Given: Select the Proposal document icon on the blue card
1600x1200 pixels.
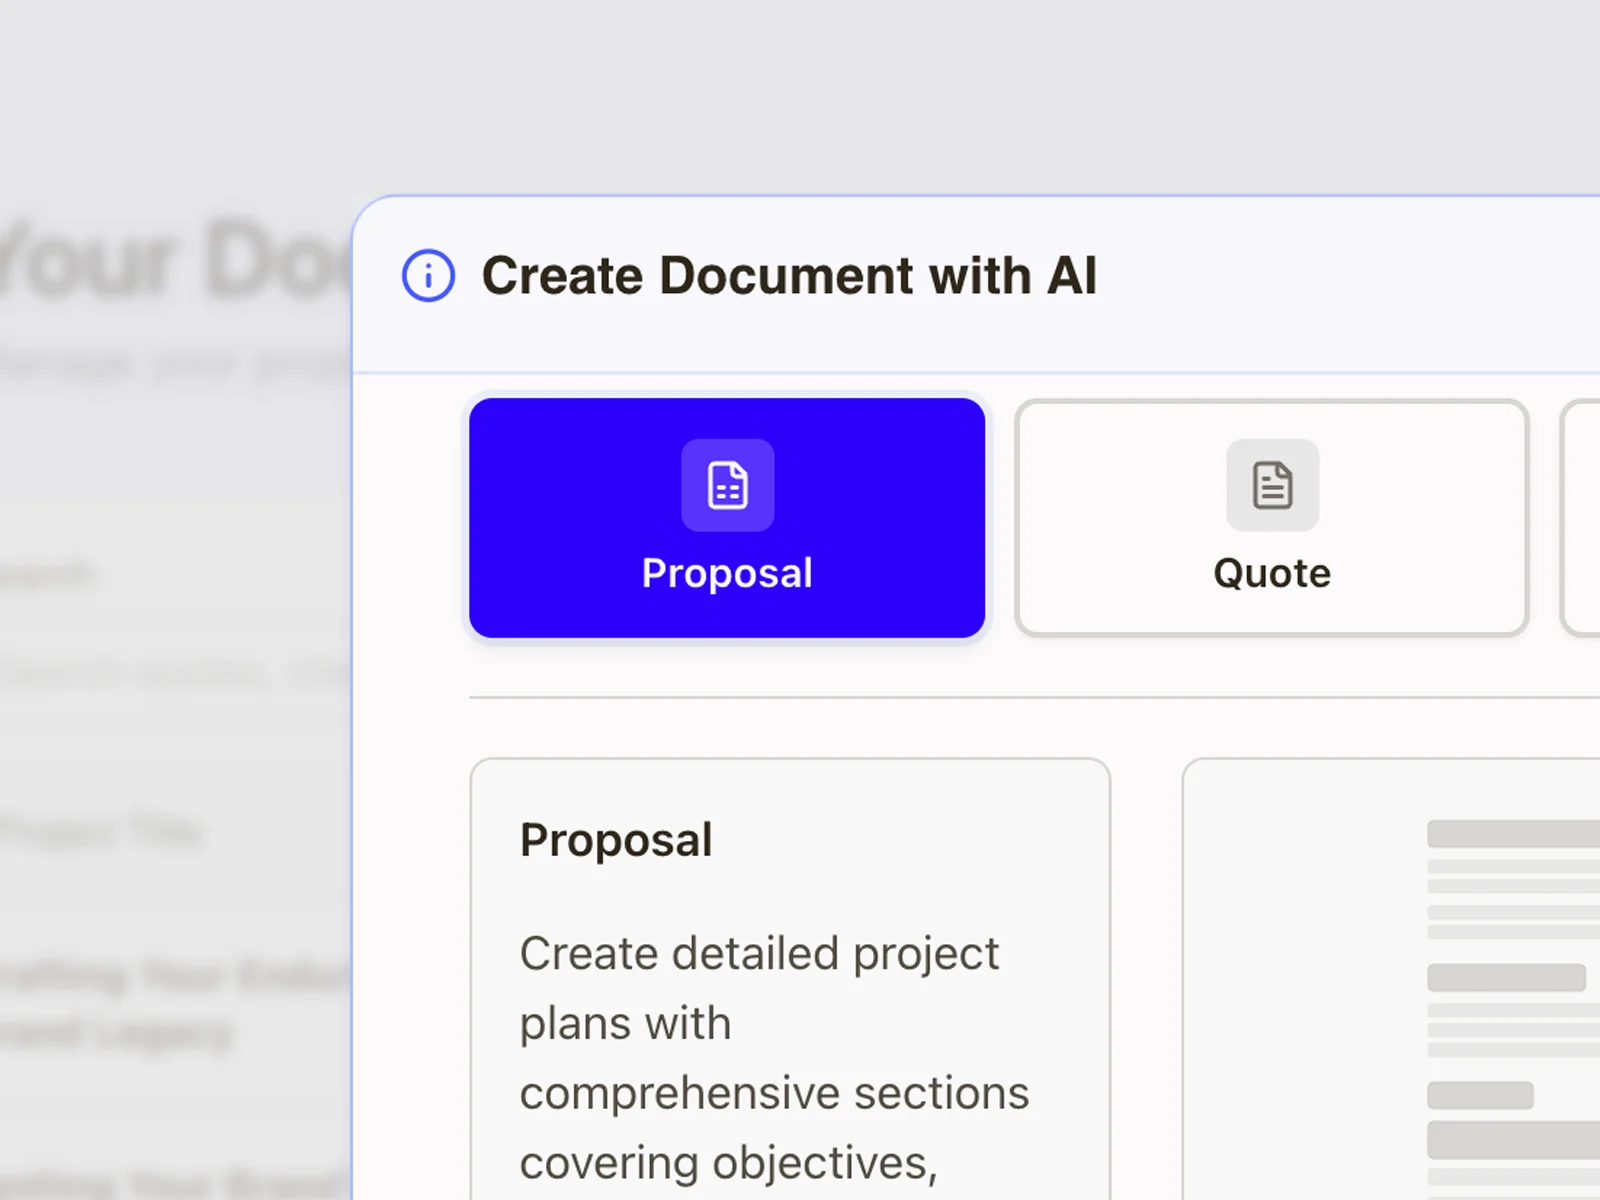Looking at the screenshot, I should tap(727, 486).
